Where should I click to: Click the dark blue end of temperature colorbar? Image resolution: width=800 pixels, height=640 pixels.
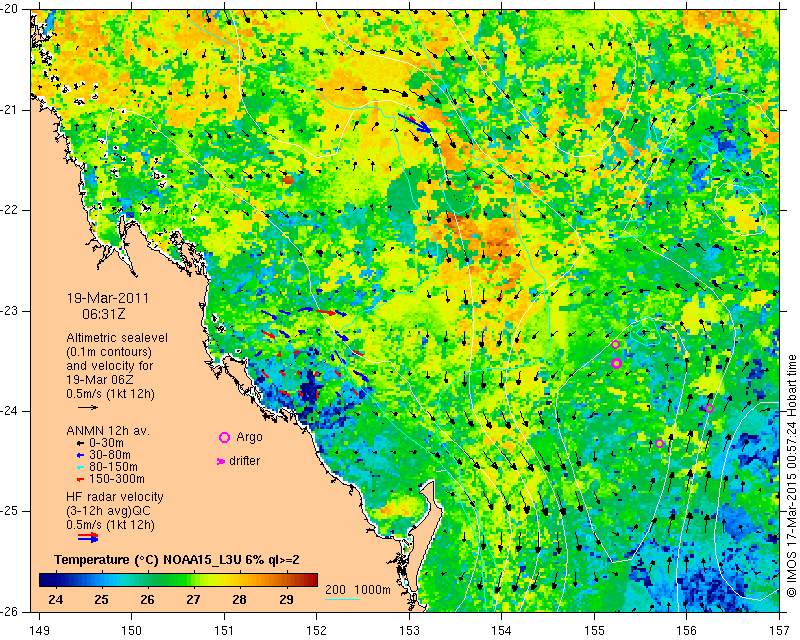[x=46, y=580]
